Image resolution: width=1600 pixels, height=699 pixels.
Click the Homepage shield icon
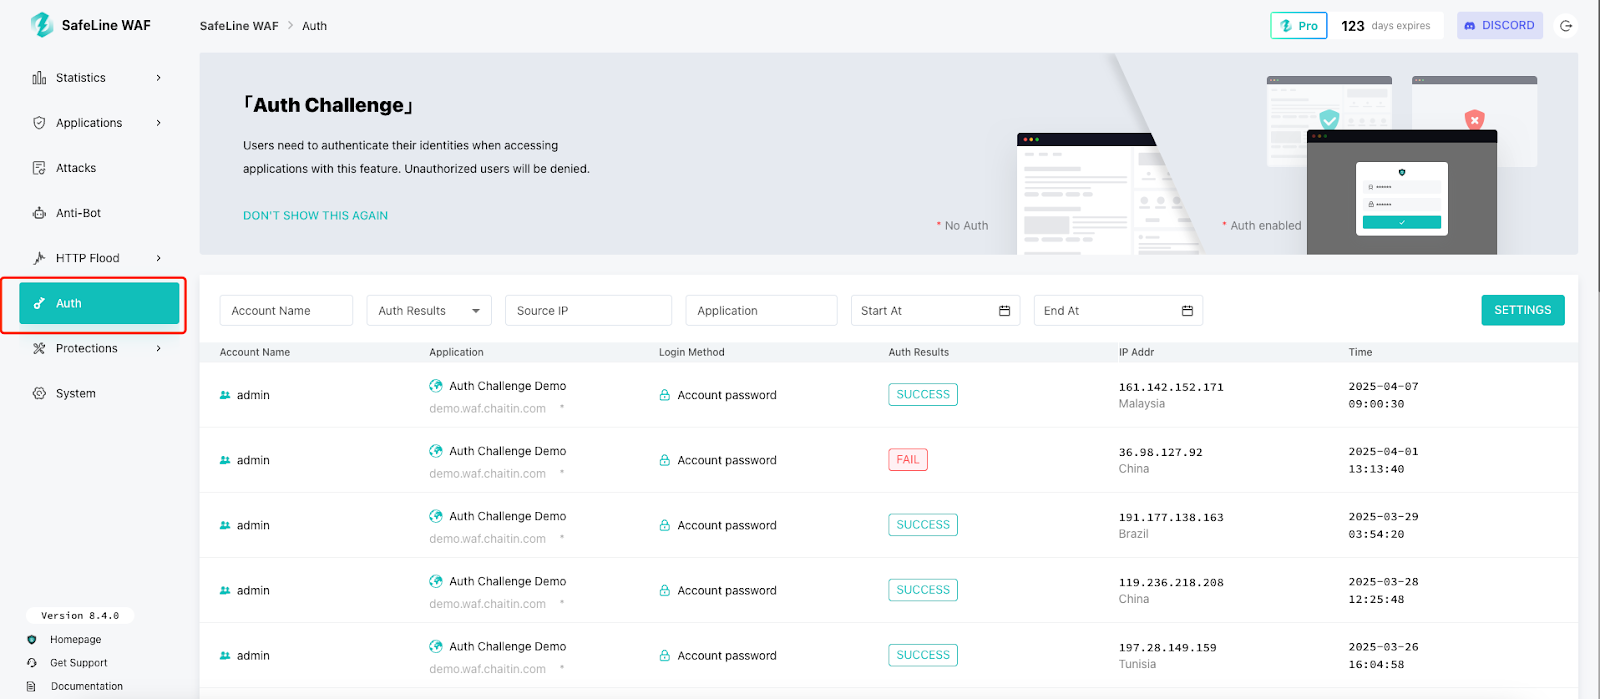coord(32,640)
